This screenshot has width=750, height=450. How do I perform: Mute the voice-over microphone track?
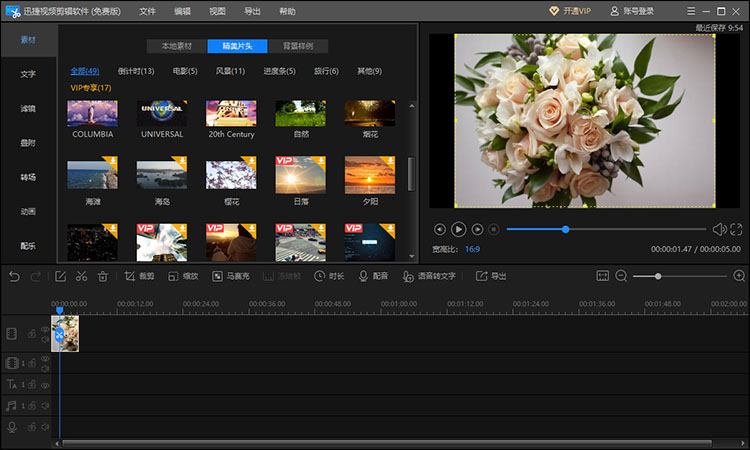[45, 427]
